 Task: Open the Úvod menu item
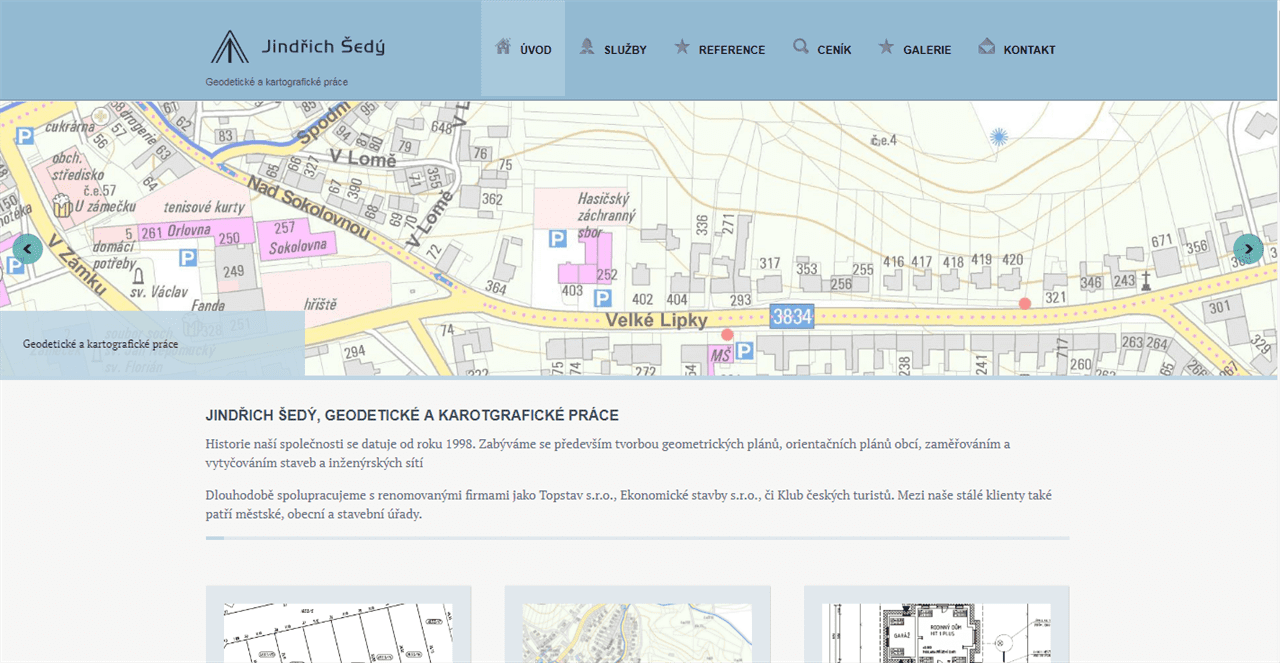coord(523,48)
